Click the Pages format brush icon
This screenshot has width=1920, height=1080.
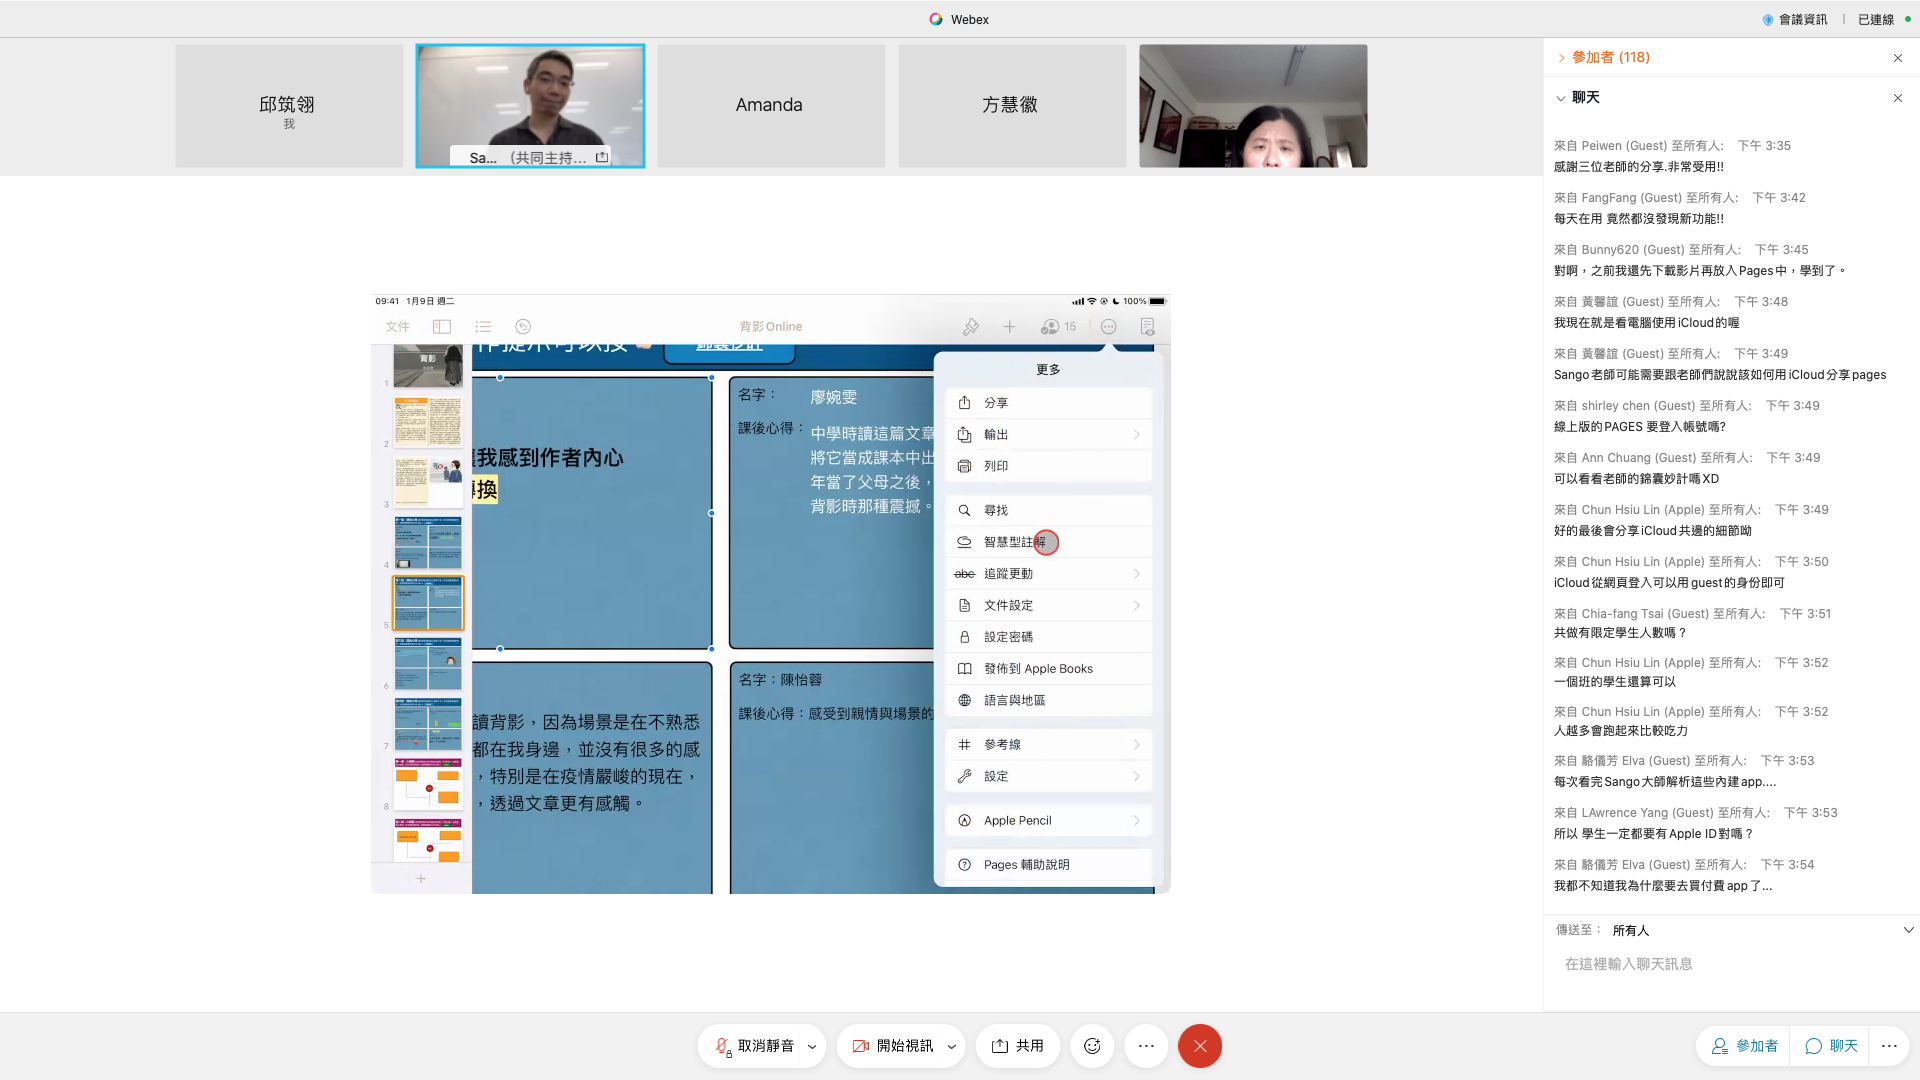(x=970, y=327)
